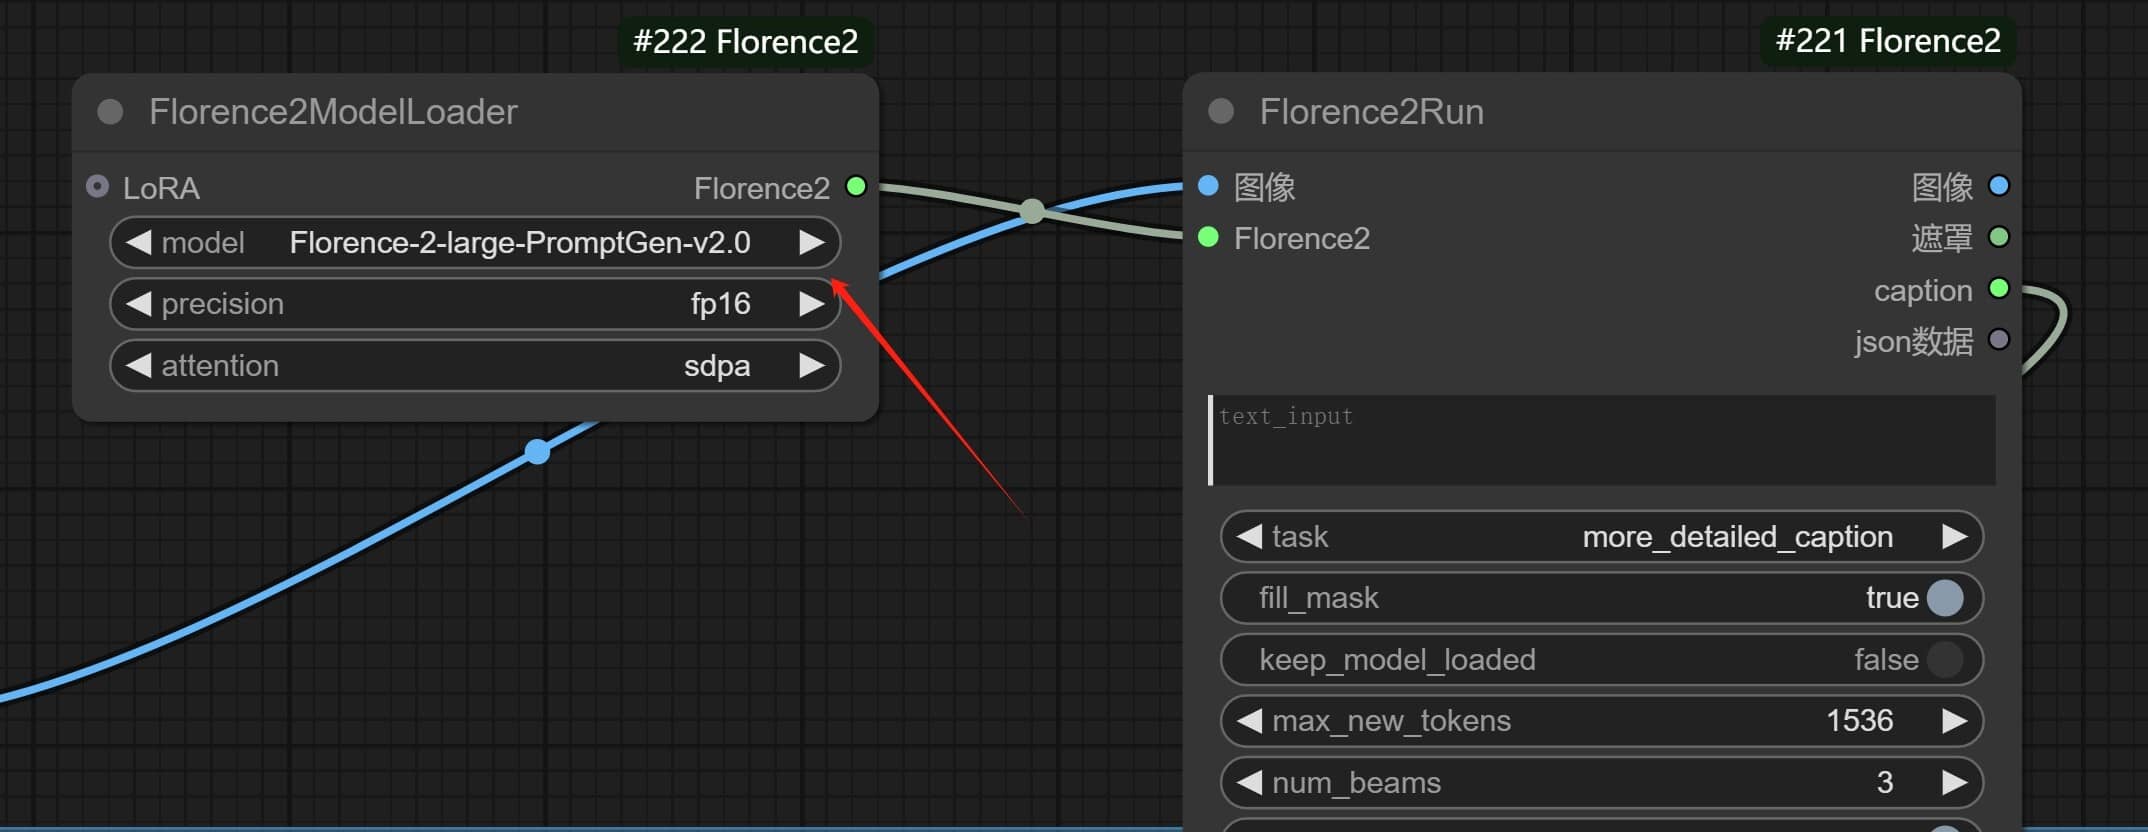
Task: Decrease num_beams with the left arrow
Action: click(1249, 783)
